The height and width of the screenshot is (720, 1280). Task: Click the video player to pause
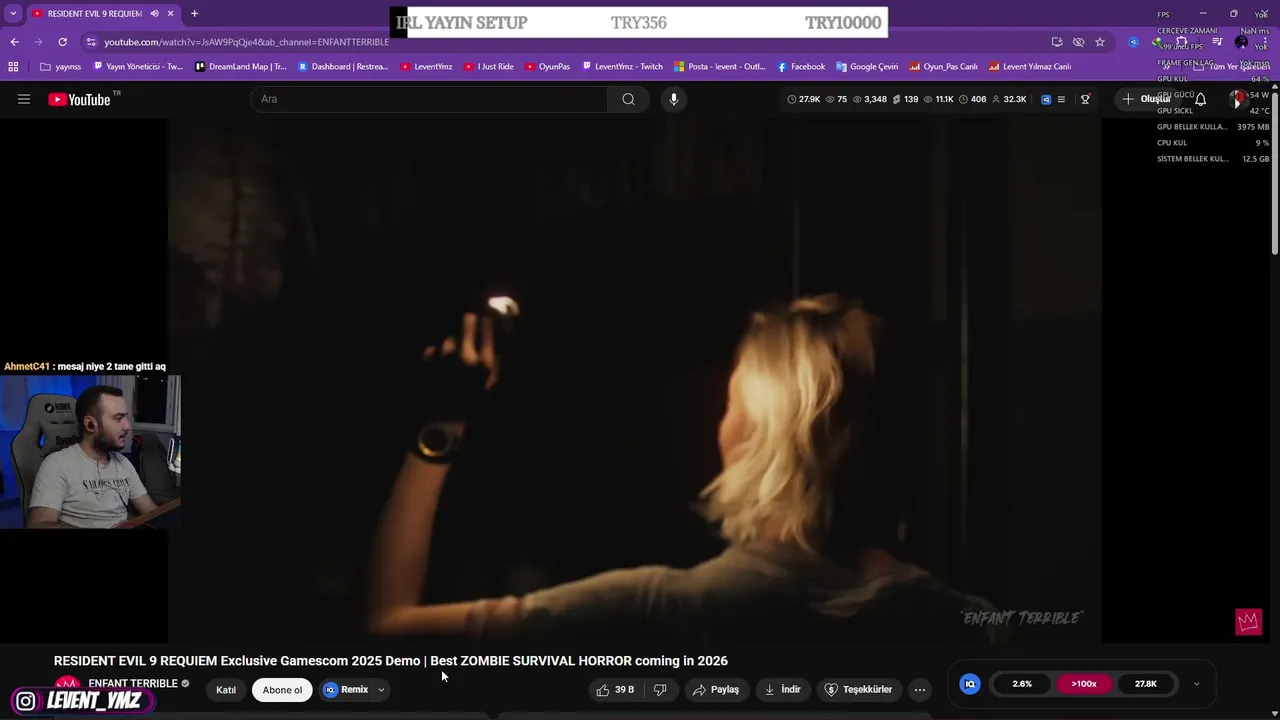point(635,380)
